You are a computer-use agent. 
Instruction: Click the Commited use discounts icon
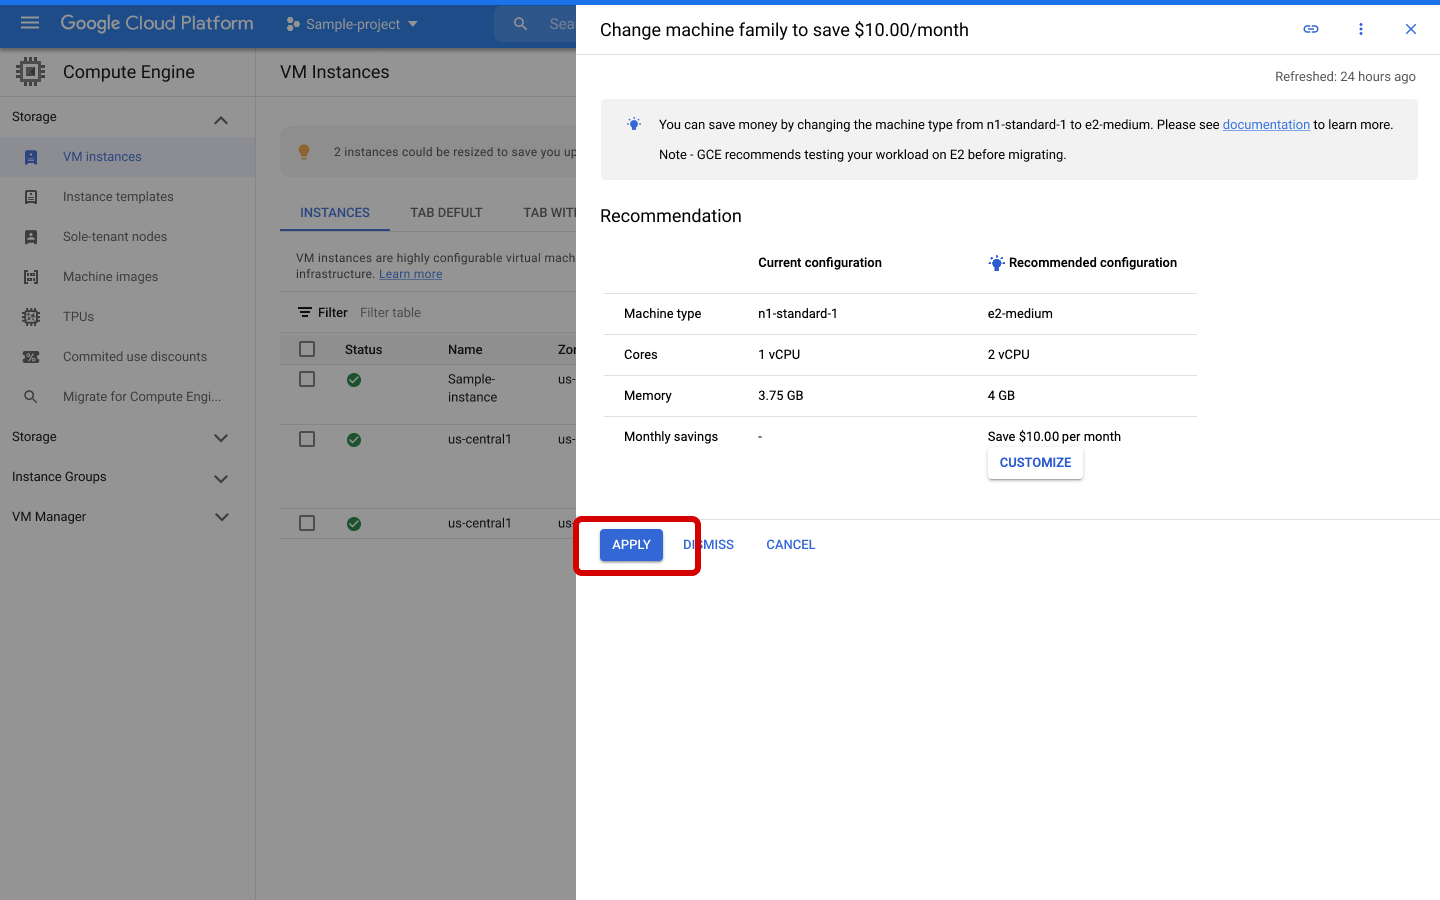click(31, 357)
